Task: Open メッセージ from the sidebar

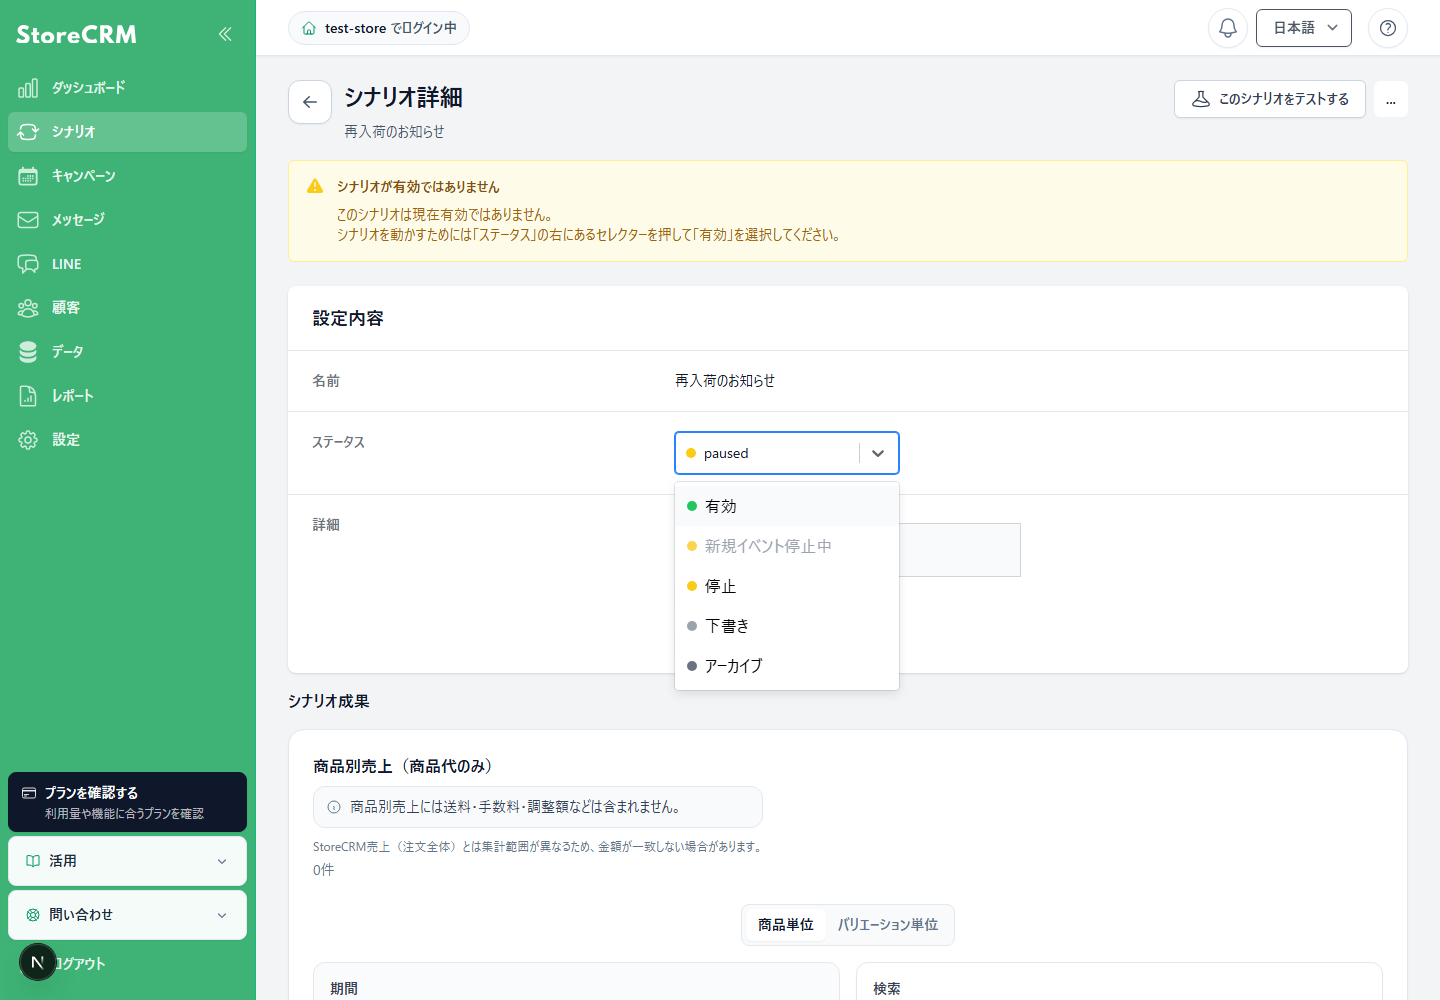Action: tap(127, 220)
